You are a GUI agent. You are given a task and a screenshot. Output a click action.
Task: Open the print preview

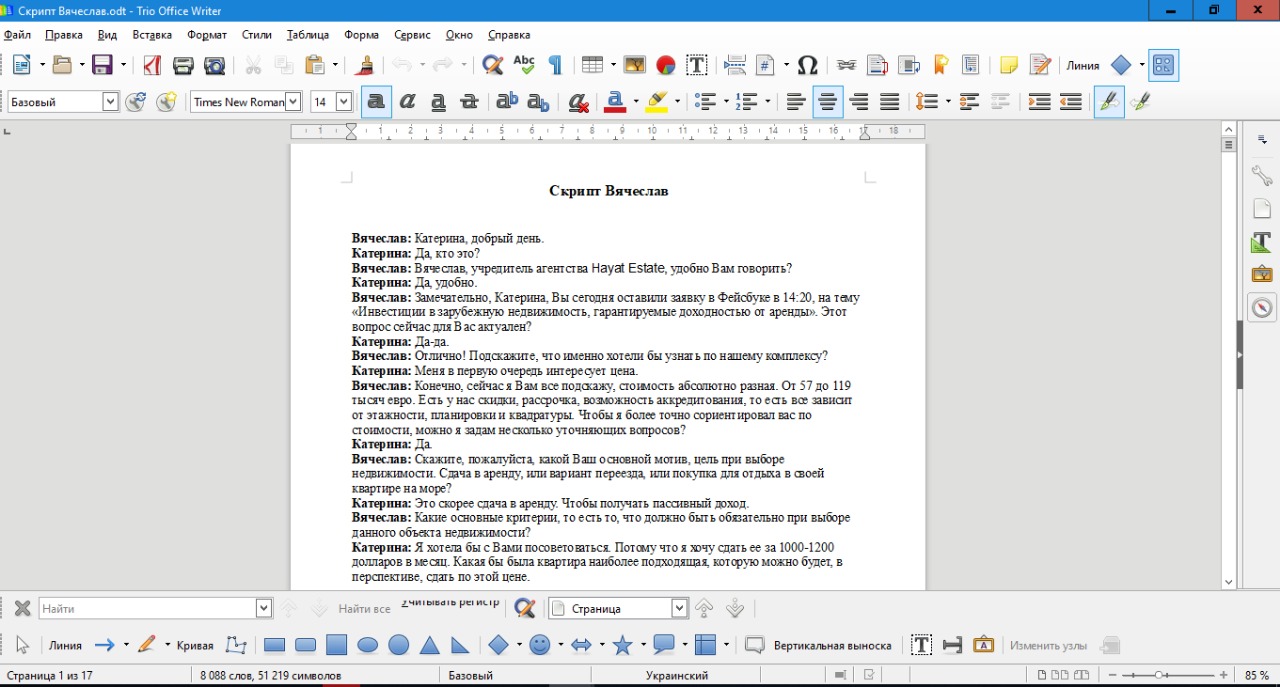(214, 66)
